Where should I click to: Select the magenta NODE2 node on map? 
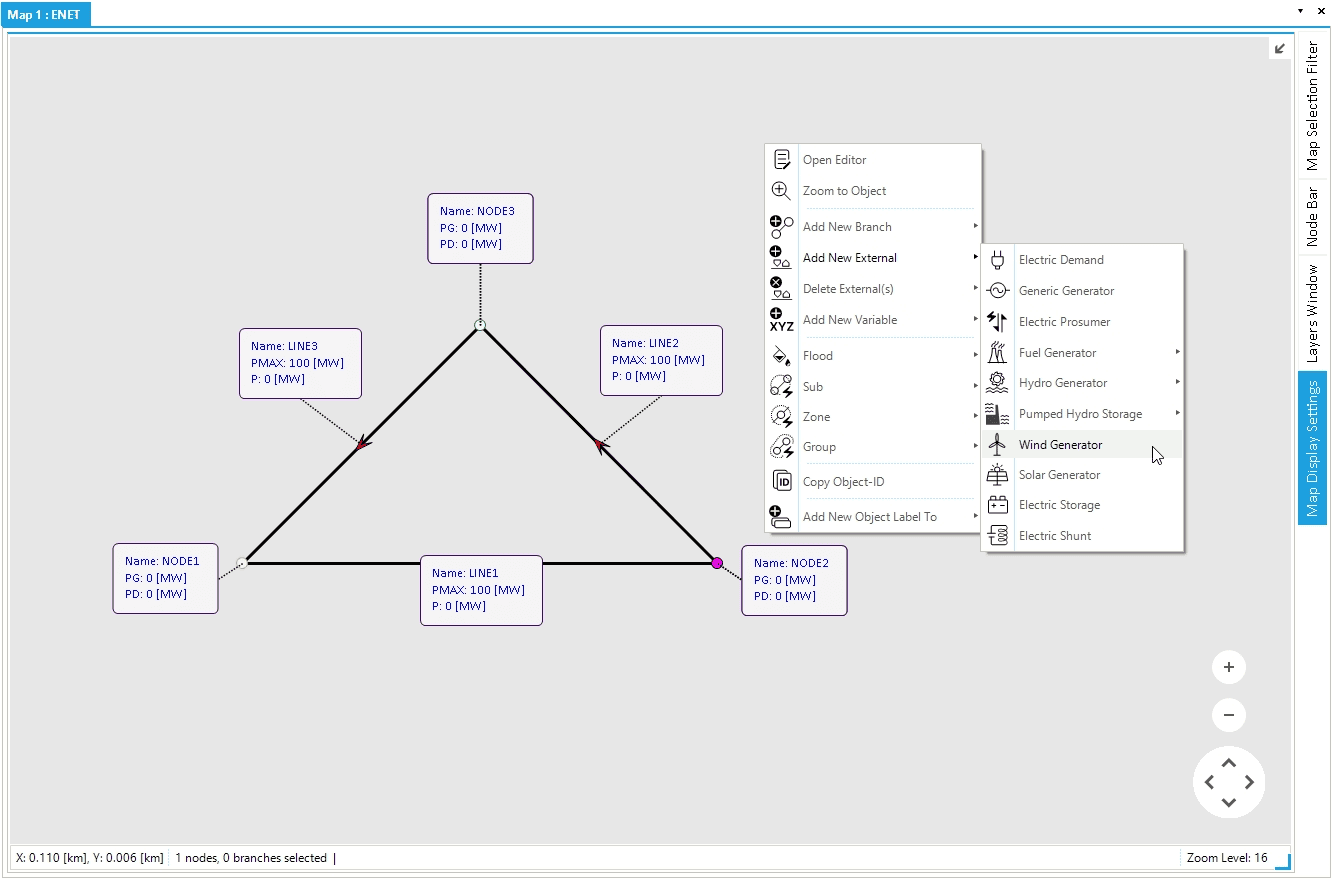click(x=717, y=563)
